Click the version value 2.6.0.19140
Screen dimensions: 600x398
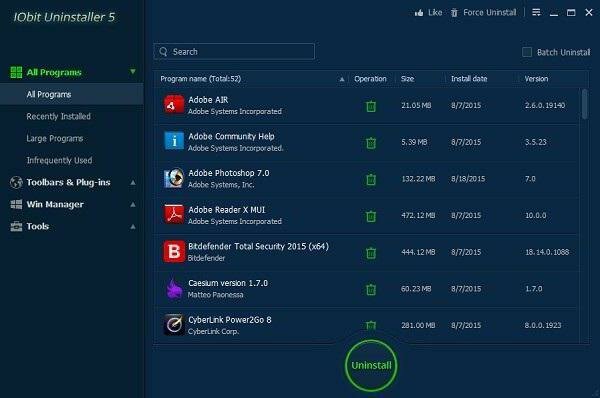point(545,105)
